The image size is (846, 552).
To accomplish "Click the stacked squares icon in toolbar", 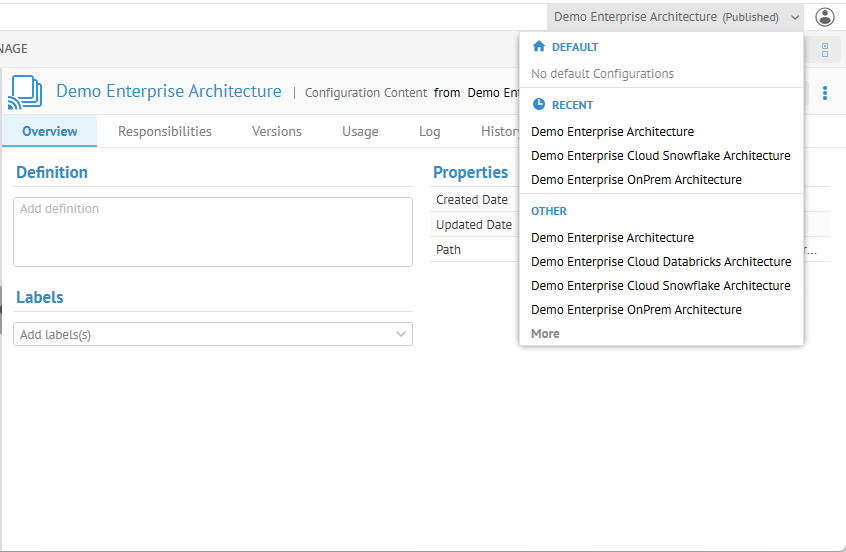I will pos(825,50).
